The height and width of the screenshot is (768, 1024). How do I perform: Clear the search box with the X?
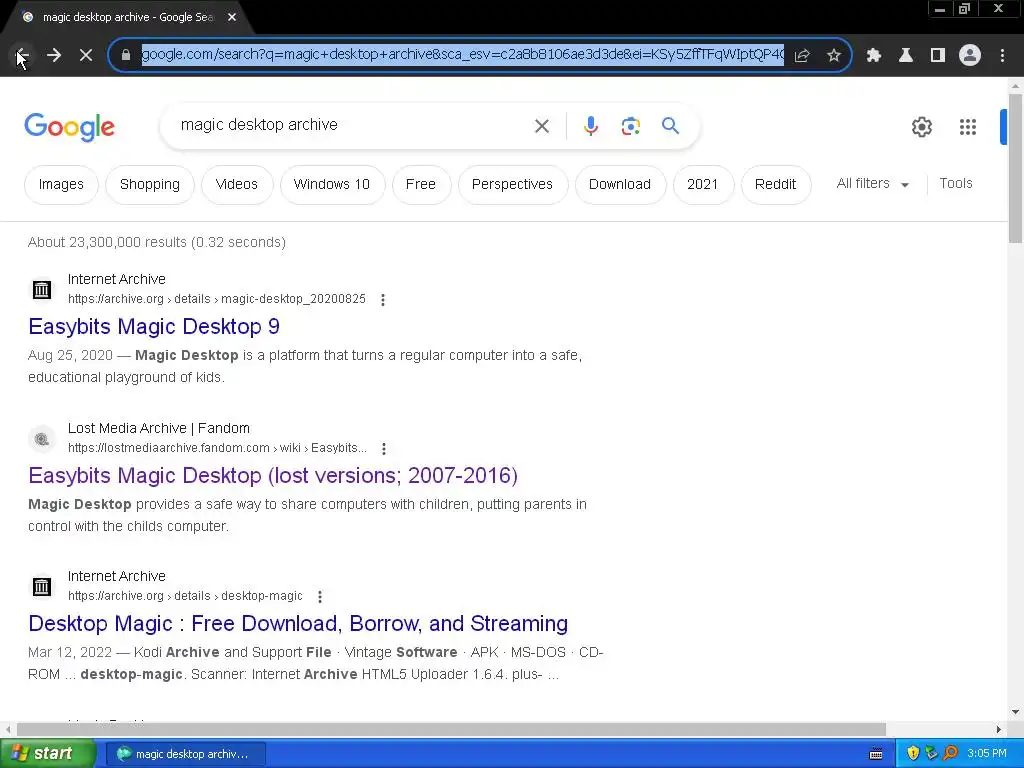click(x=542, y=126)
